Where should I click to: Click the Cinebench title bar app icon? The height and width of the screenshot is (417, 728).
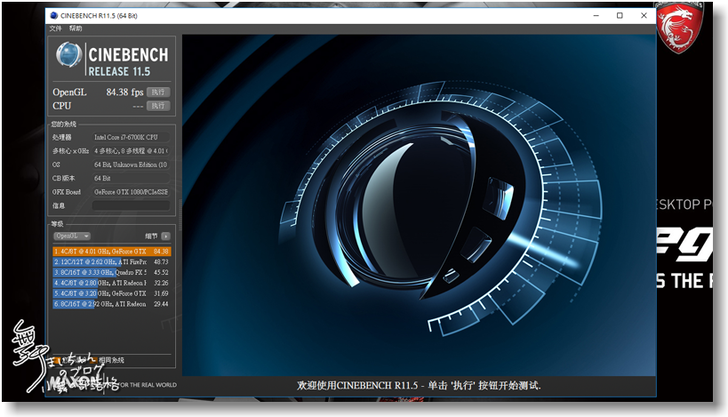52,15
